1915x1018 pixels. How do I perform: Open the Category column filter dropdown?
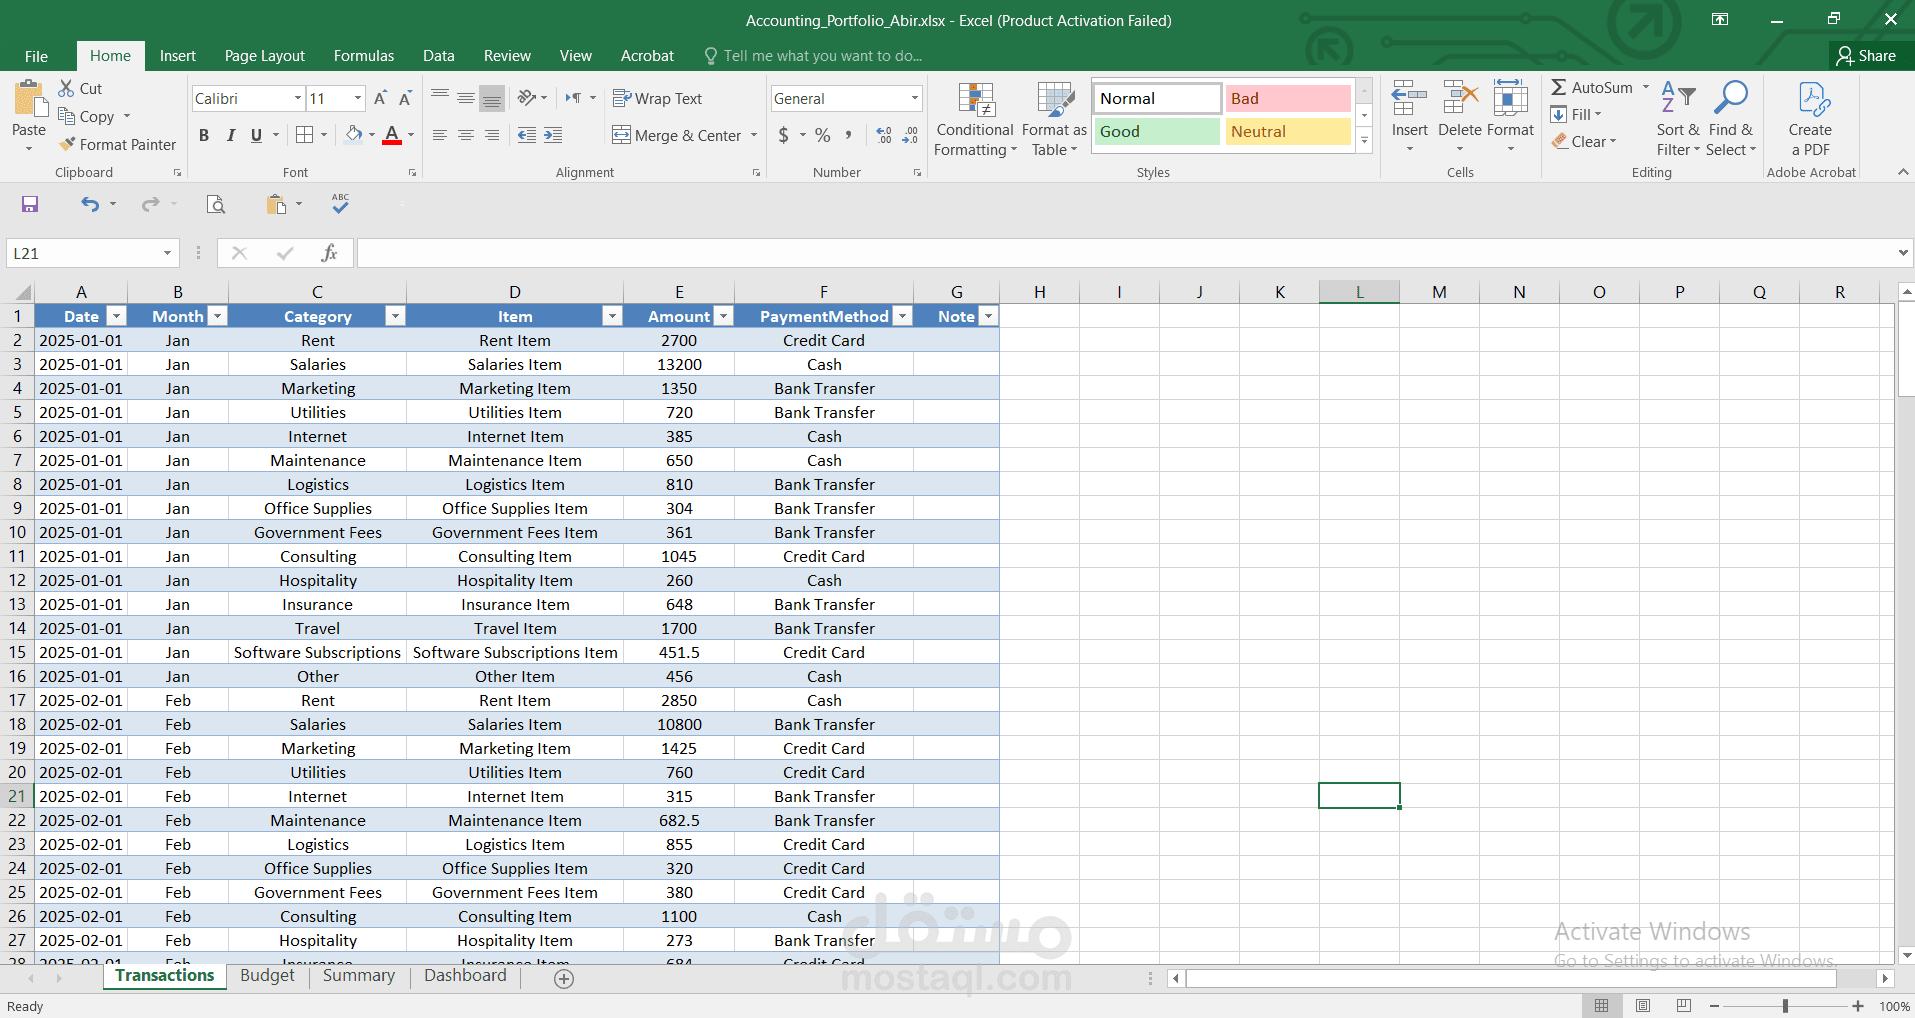tap(395, 316)
